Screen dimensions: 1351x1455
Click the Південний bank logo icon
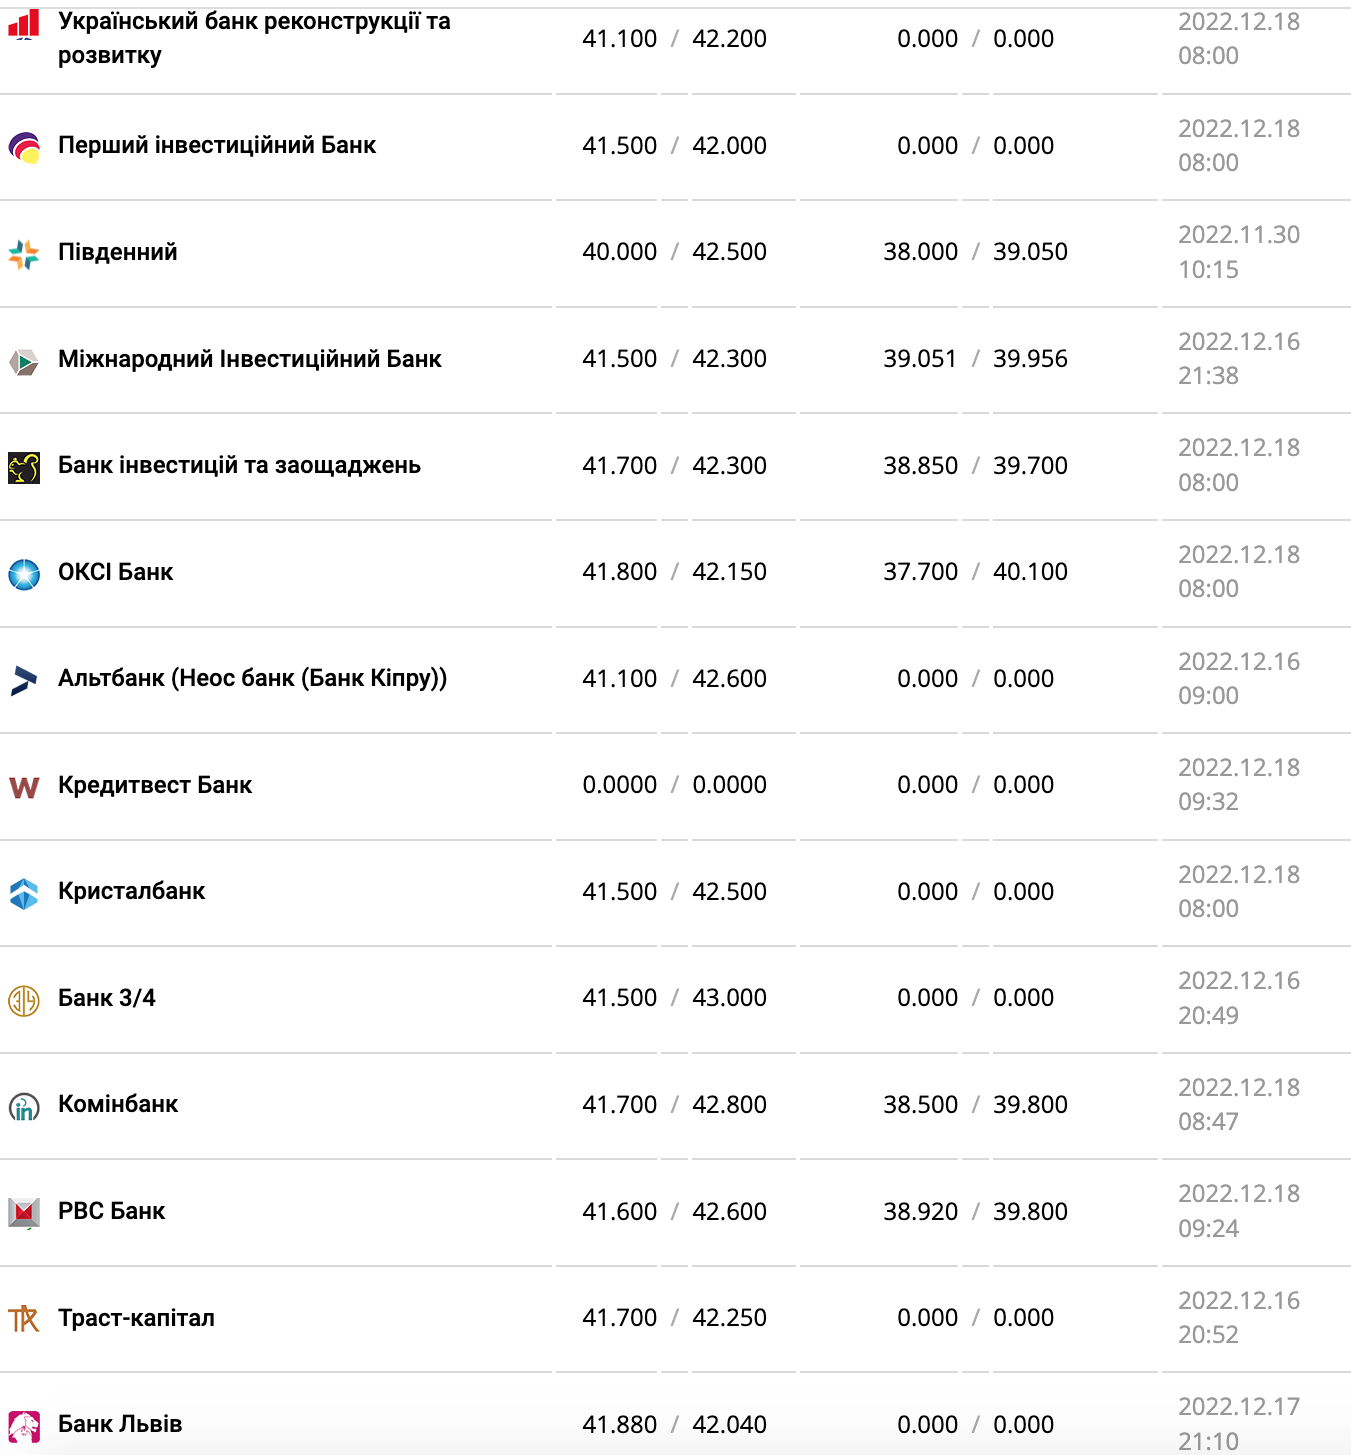coord(24,254)
